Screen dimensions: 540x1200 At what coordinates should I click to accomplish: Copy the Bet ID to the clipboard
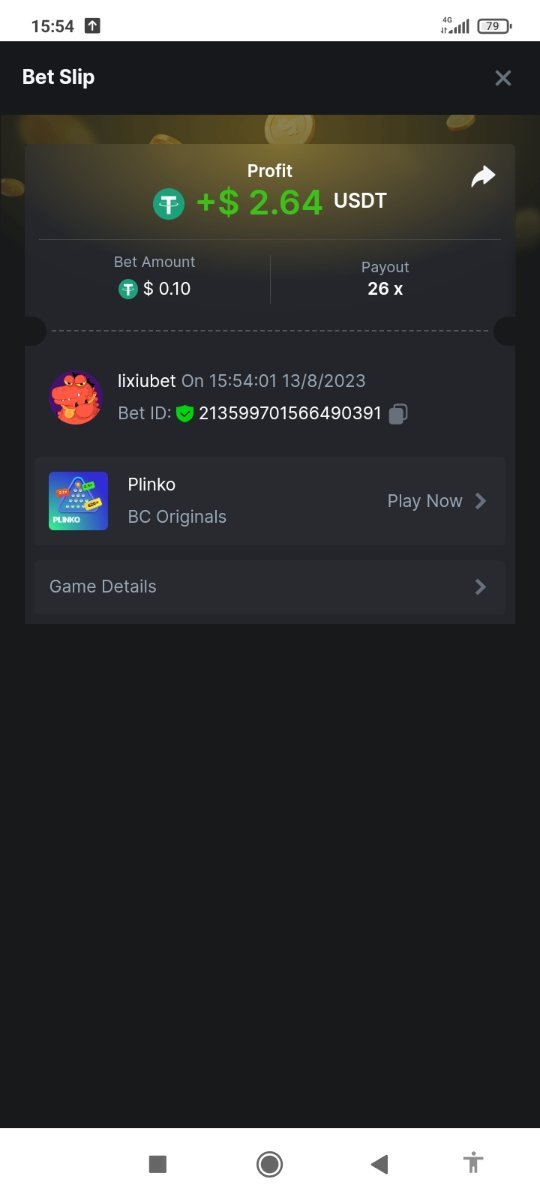click(398, 413)
